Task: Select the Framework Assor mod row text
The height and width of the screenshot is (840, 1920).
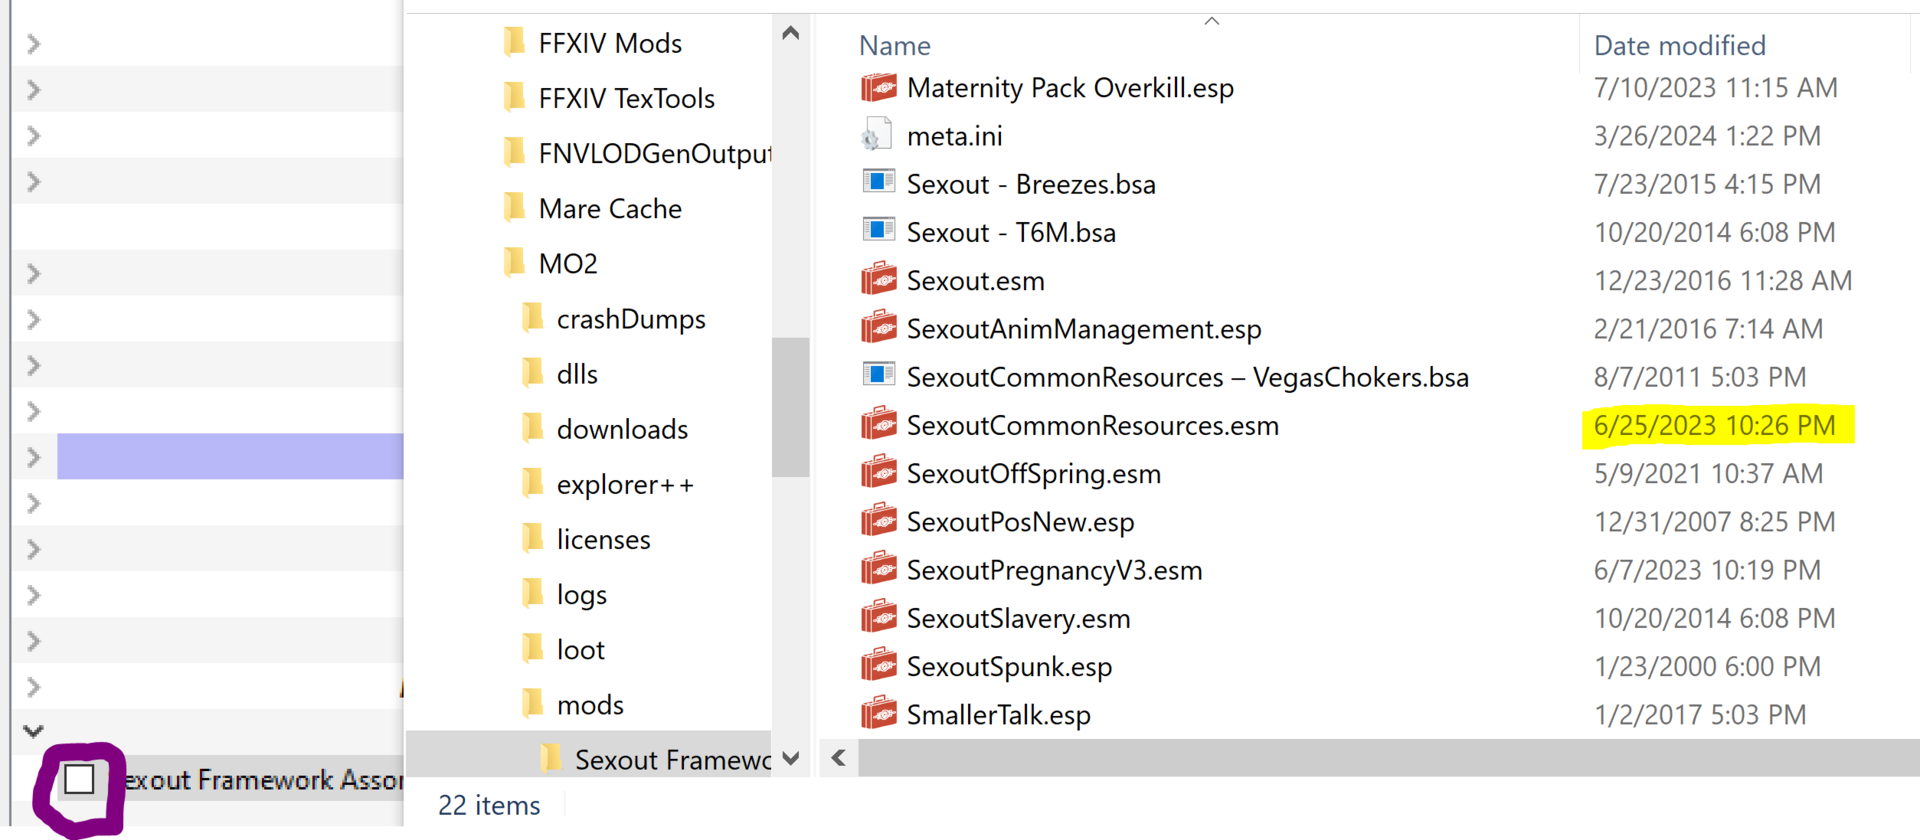Action: click(x=263, y=779)
